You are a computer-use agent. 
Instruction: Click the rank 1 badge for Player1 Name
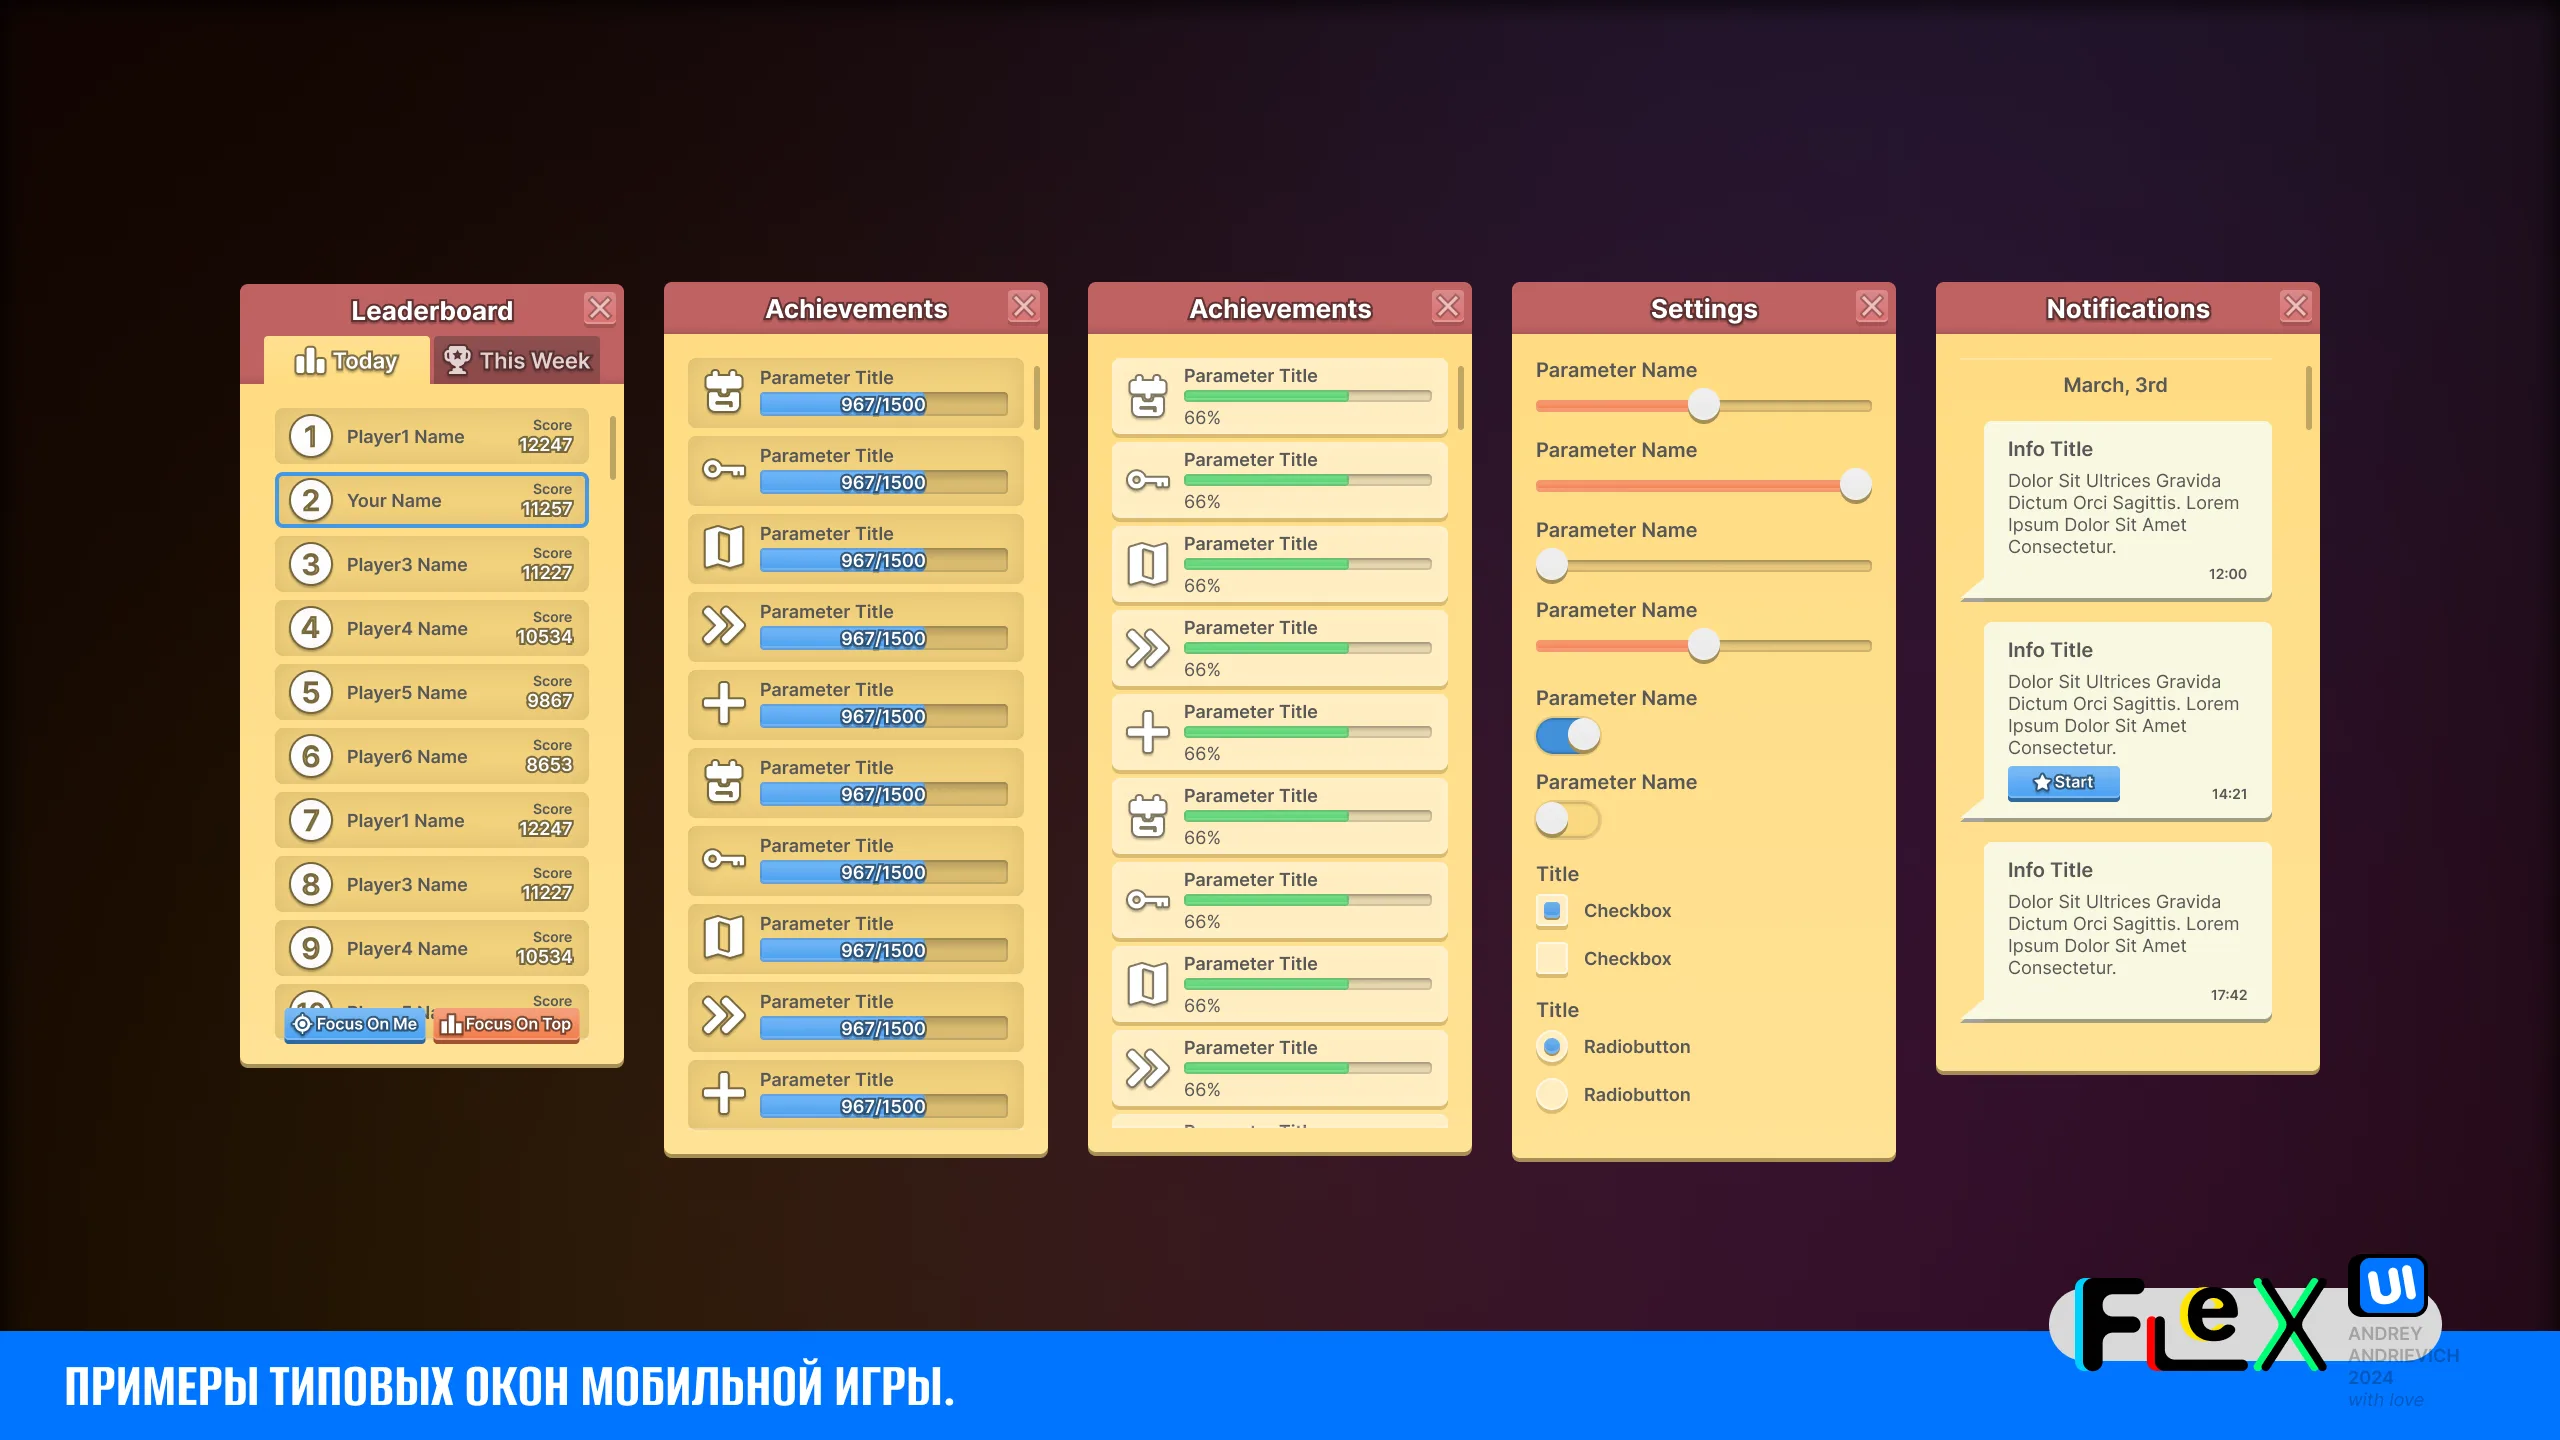tap(311, 436)
